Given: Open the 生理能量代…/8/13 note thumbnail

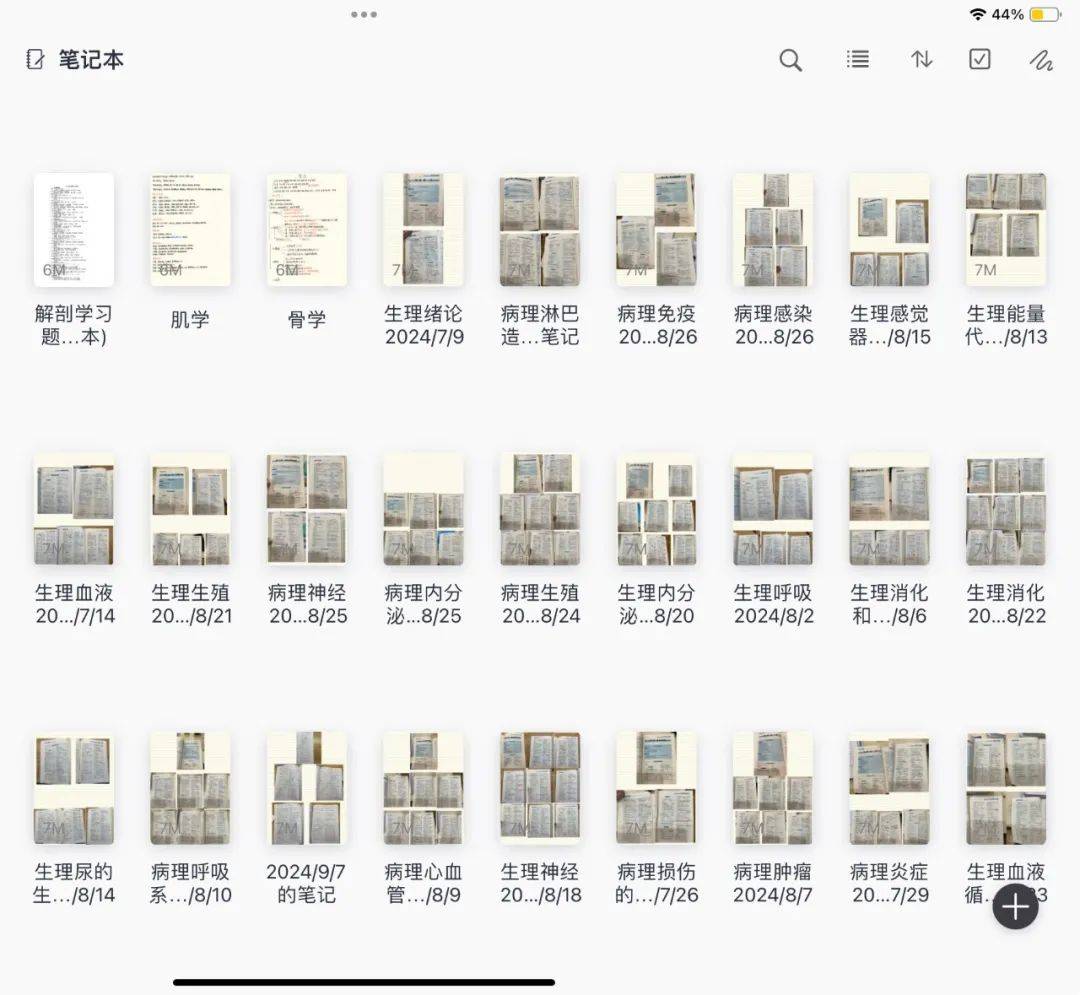Looking at the screenshot, I should 1006,230.
